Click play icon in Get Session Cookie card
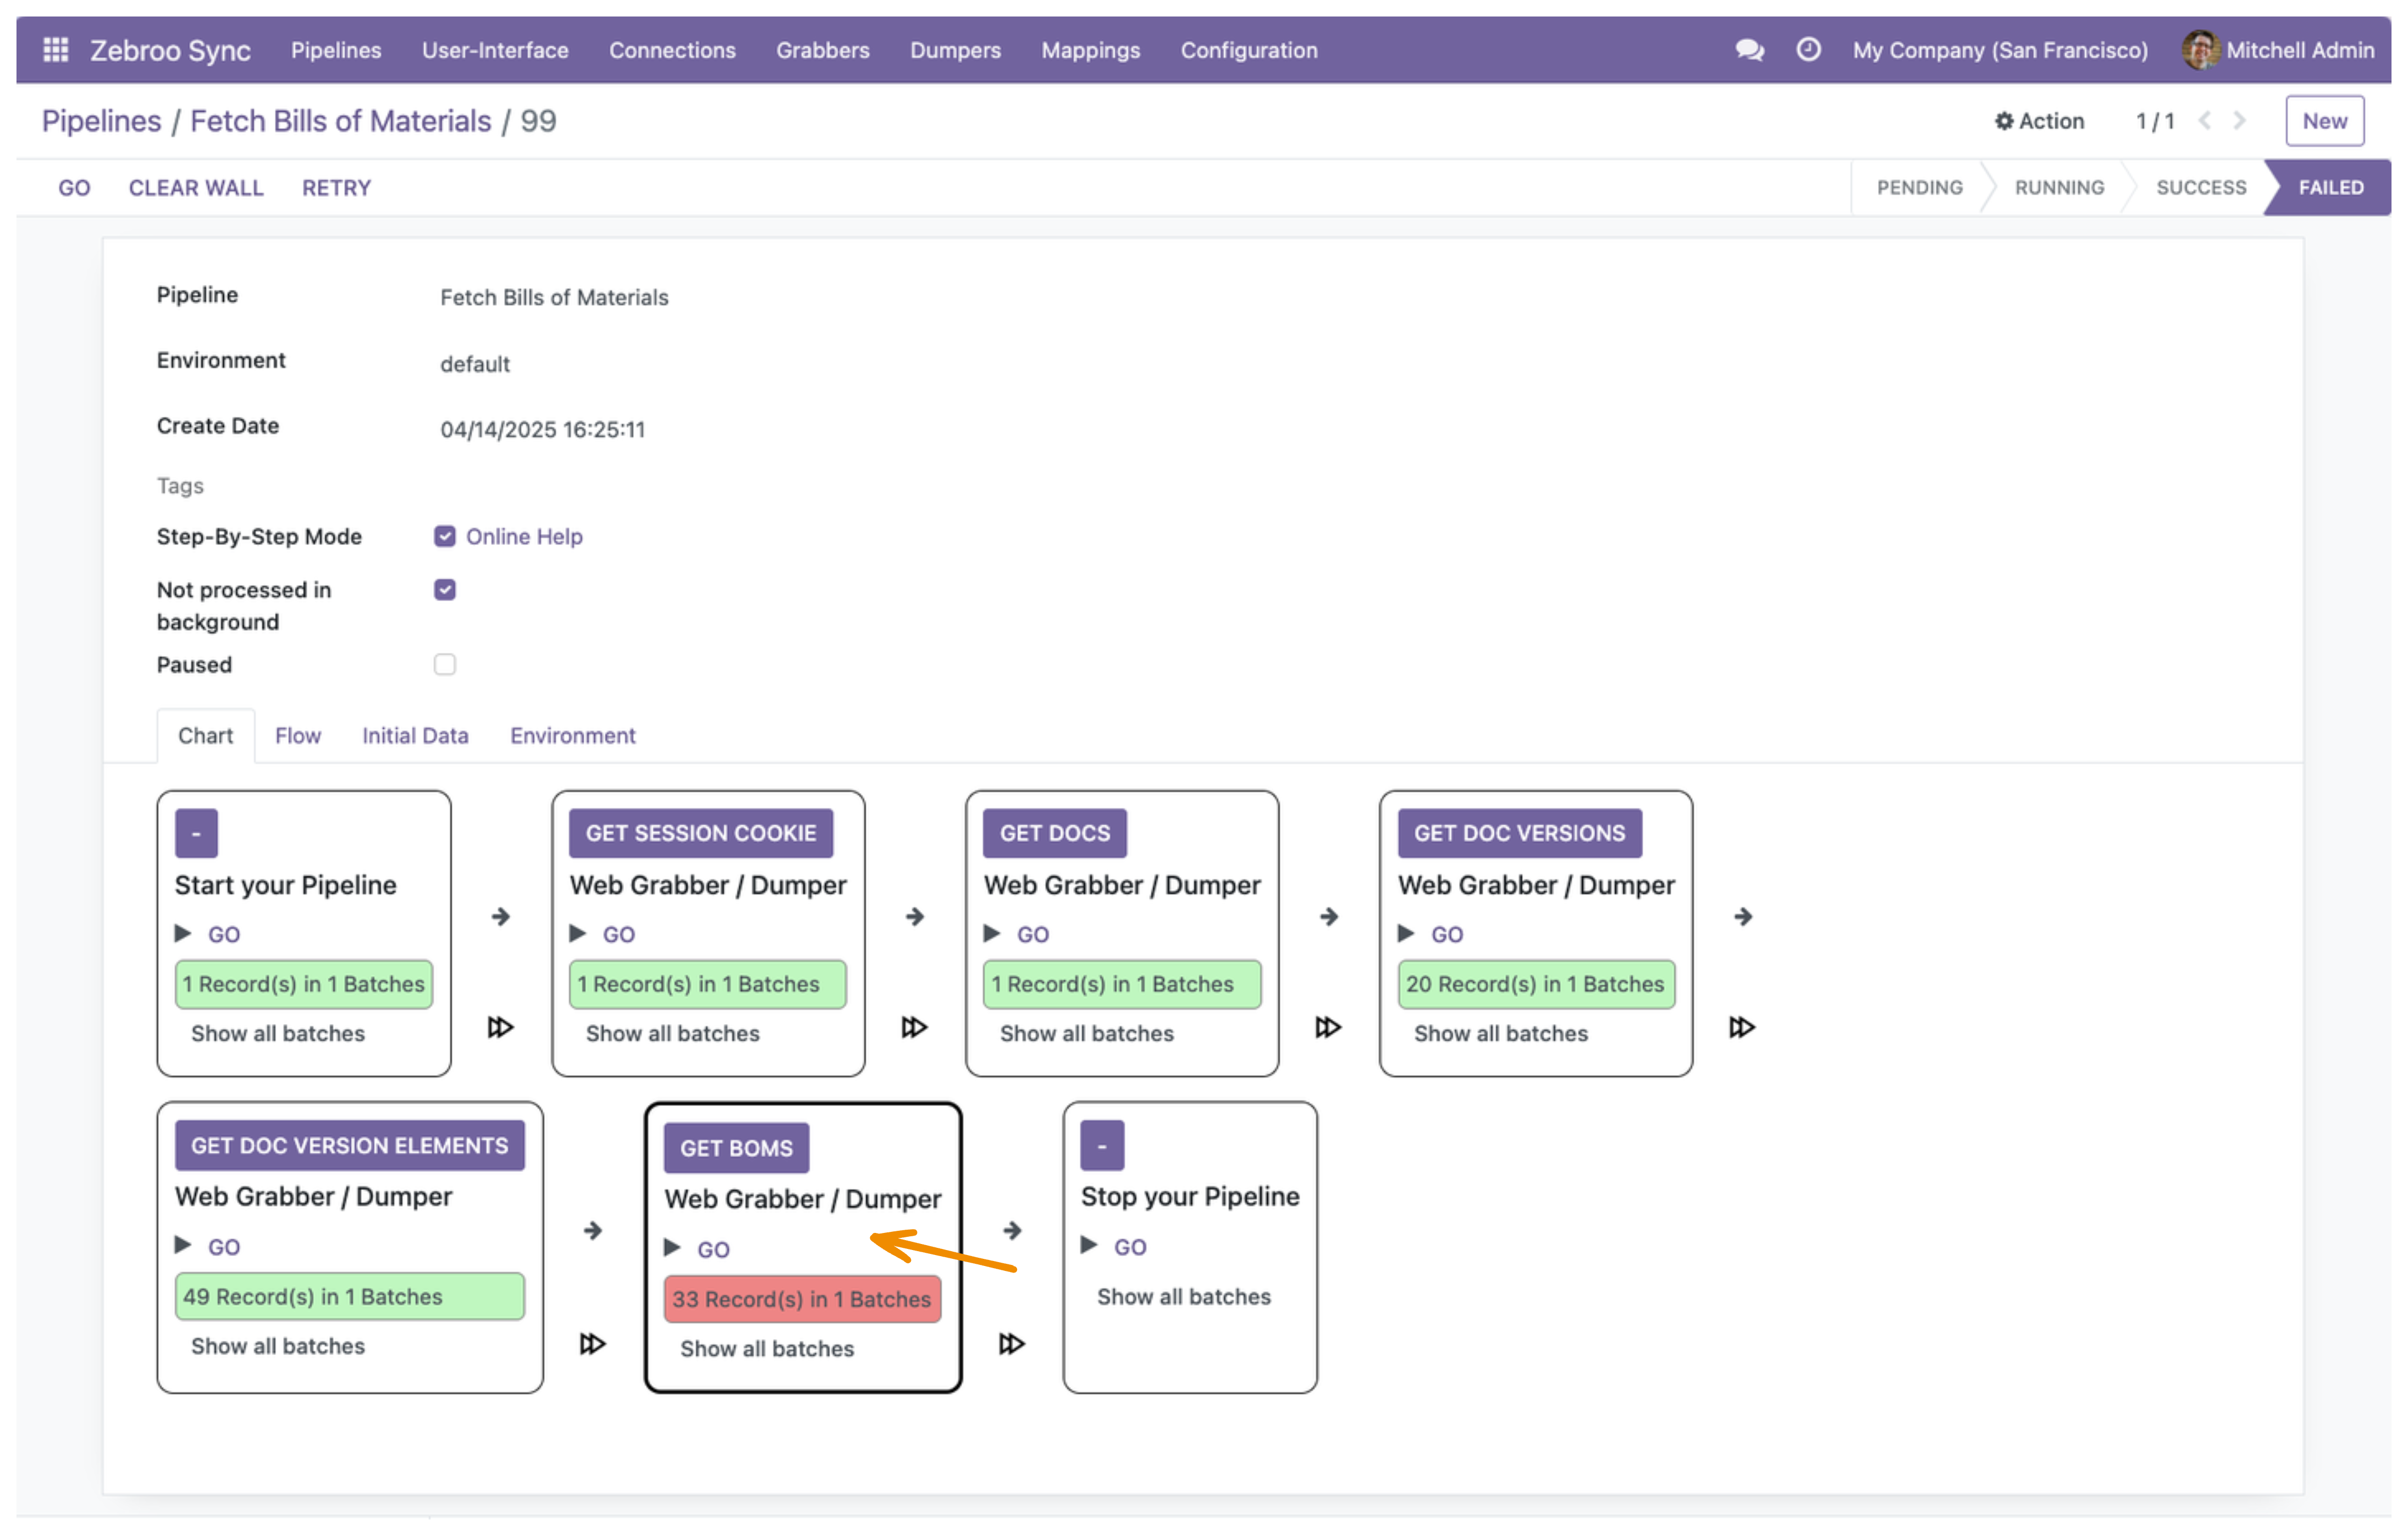The width and height of the screenshot is (2408, 1536). (578, 933)
